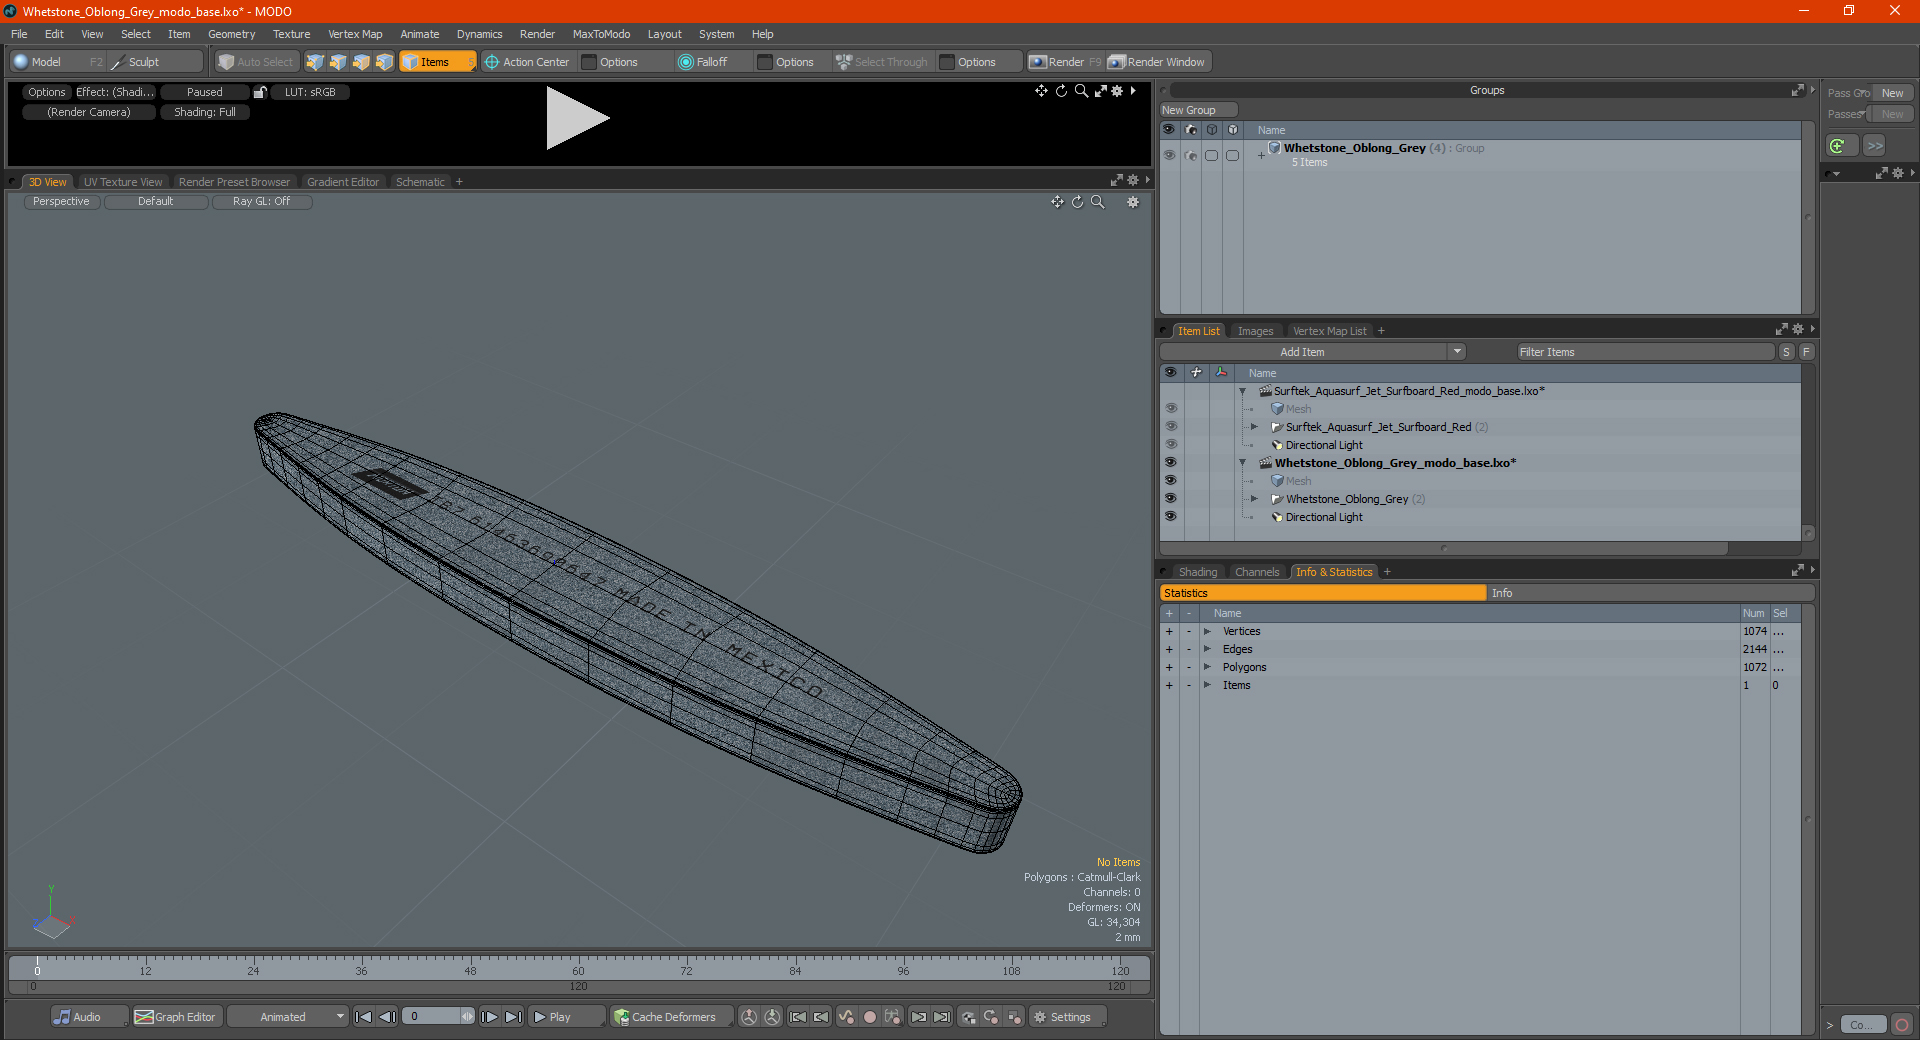Switch to the Channels tab
Image resolution: width=1920 pixels, height=1040 pixels.
point(1257,572)
